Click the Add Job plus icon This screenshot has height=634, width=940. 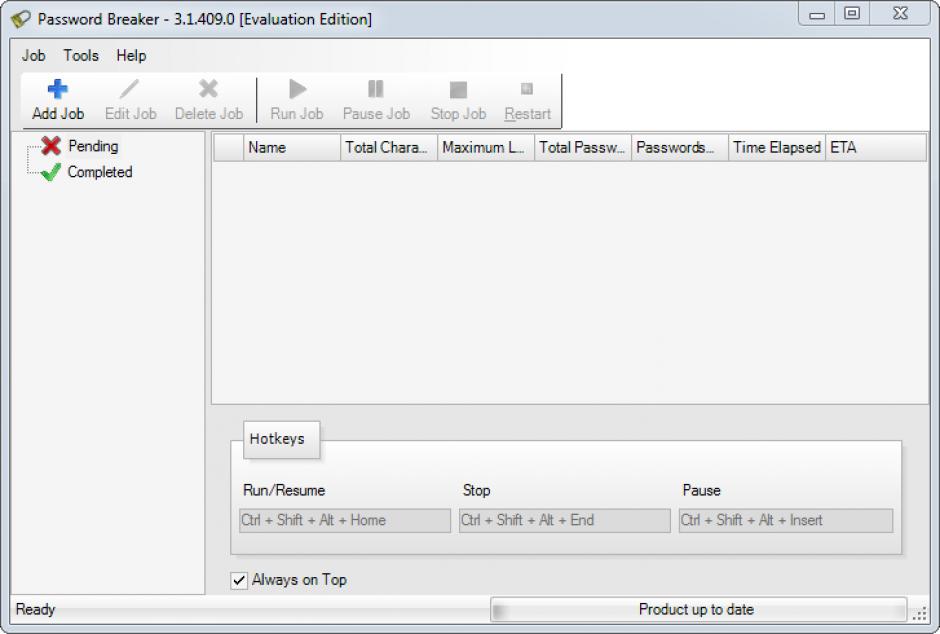pyautogui.click(x=58, y=89)
